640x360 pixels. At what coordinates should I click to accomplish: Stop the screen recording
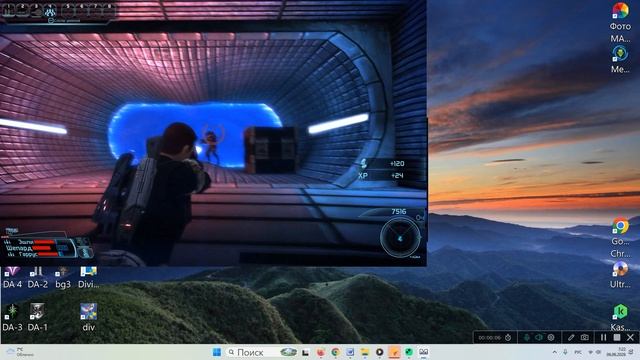pos(617,338)
